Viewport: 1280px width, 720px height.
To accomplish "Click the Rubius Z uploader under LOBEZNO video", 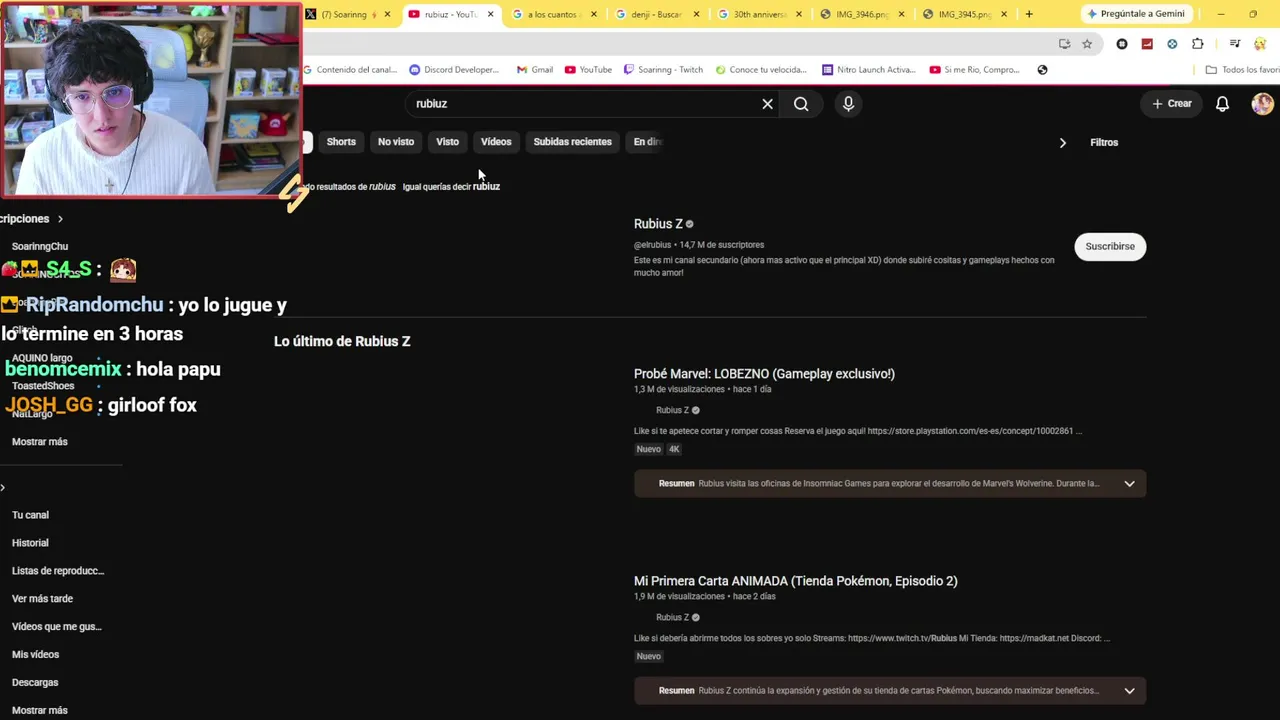I will coord(672,410).
